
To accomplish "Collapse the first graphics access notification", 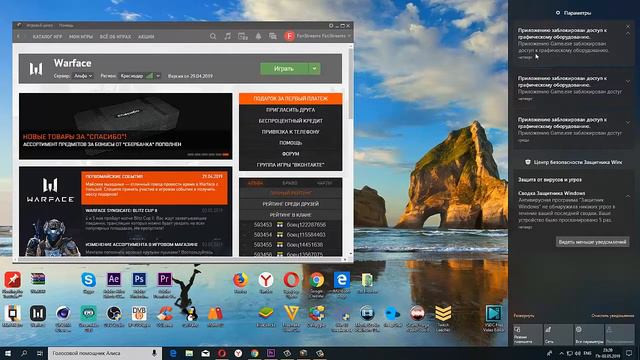I will point(628,34).
